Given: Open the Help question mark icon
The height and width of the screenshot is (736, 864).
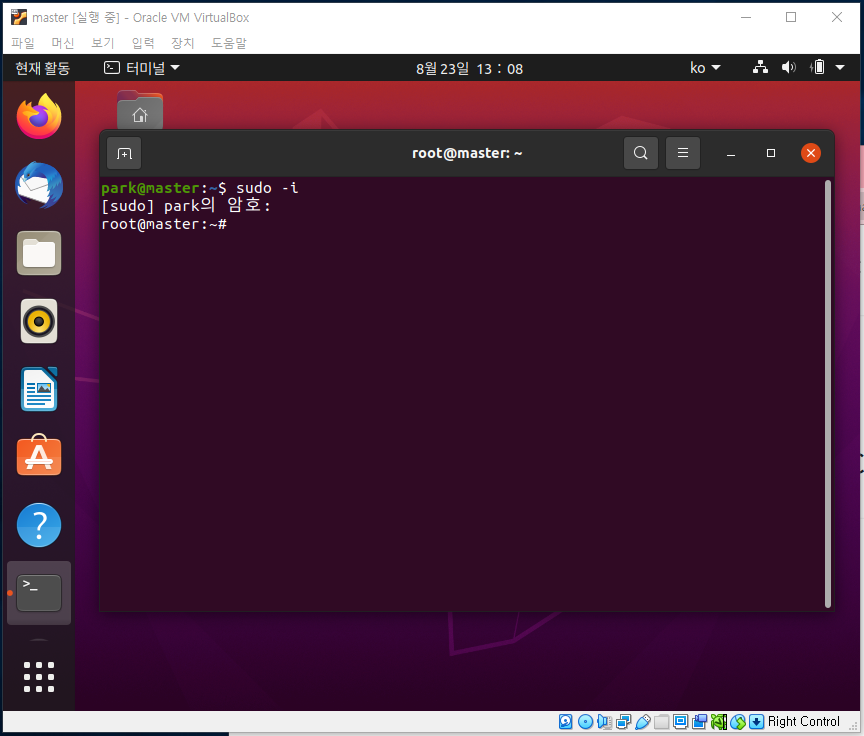Looking at the screenshot, I should [39, 525].
